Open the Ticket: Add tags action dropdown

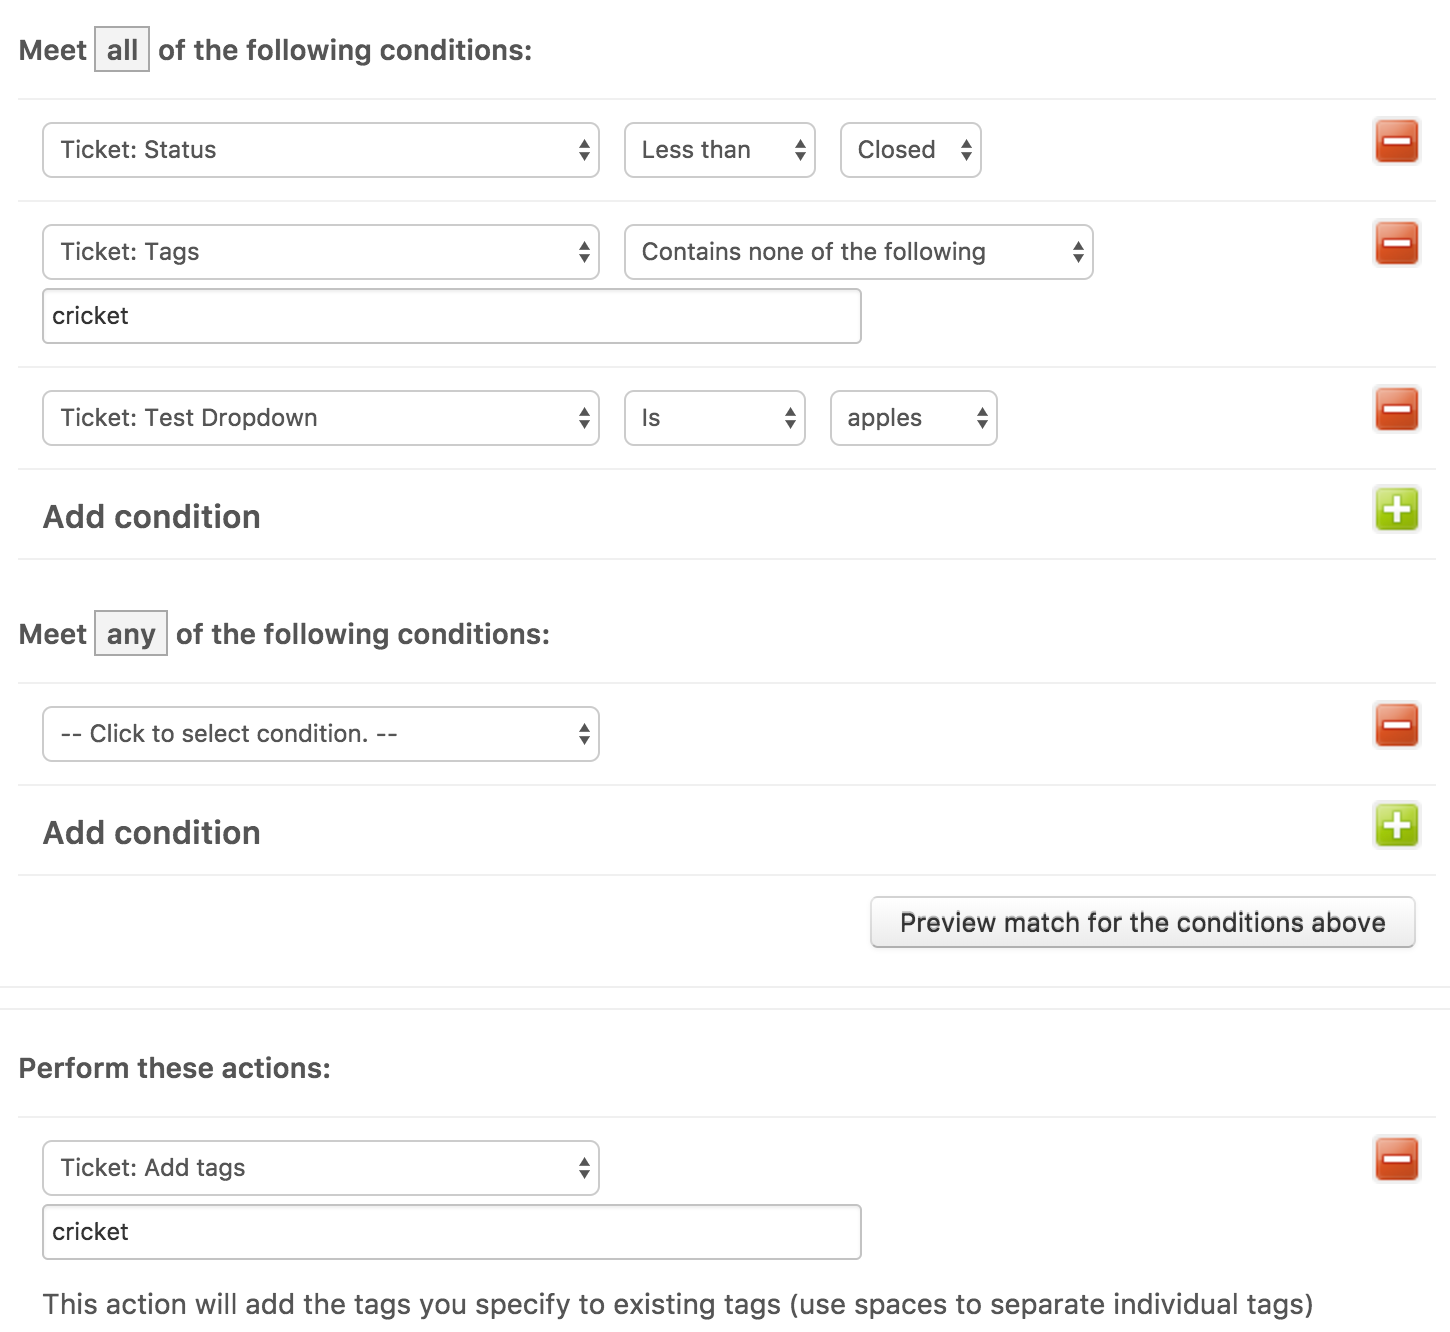tap(320, 1168)
